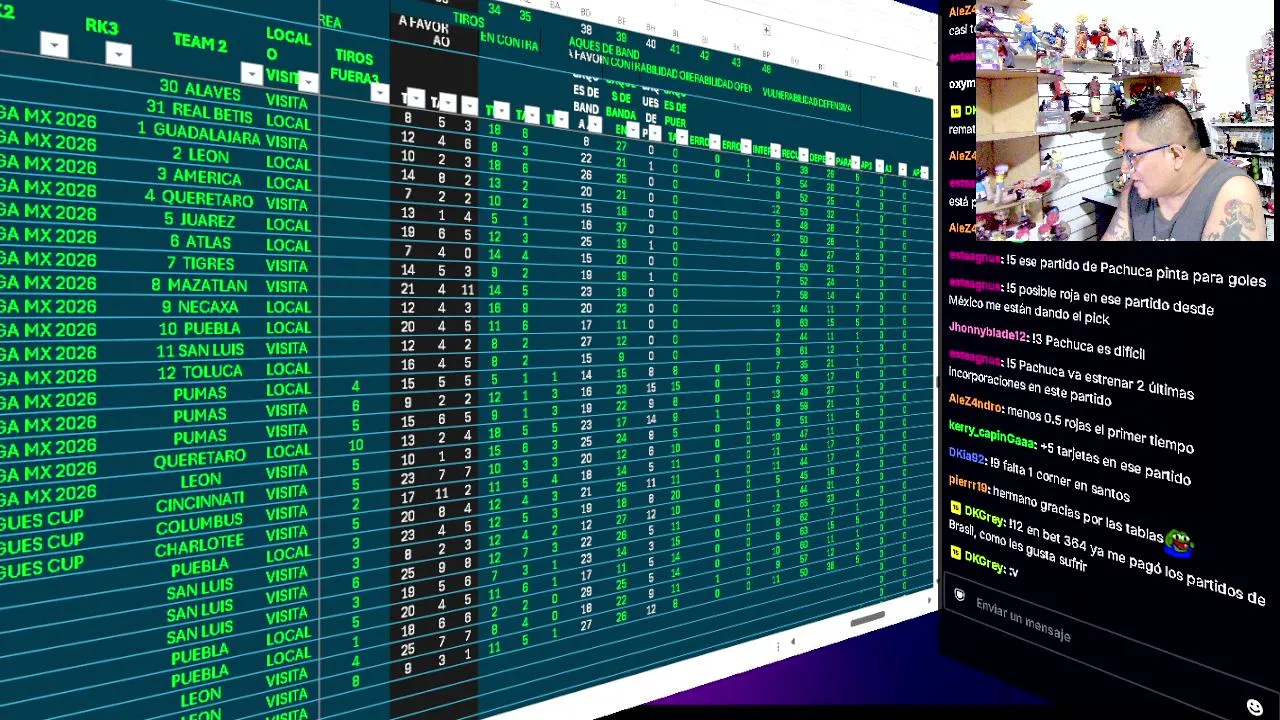Click the streamer webcam feed
This screenshot has width=1280, height=720.
click(x=1125, y=121)
